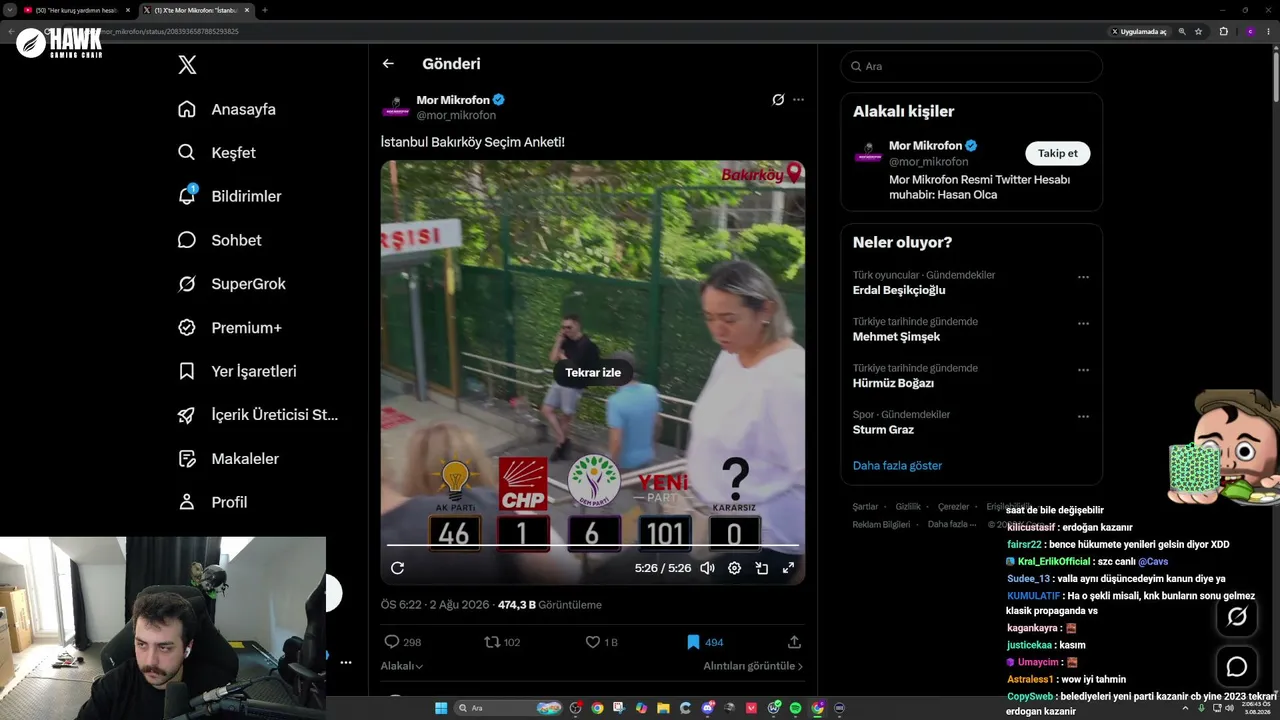Viewport: 1280px width, 720px height.
Task: Open the browser tab search dropdown
Action: tap(8, 10)
